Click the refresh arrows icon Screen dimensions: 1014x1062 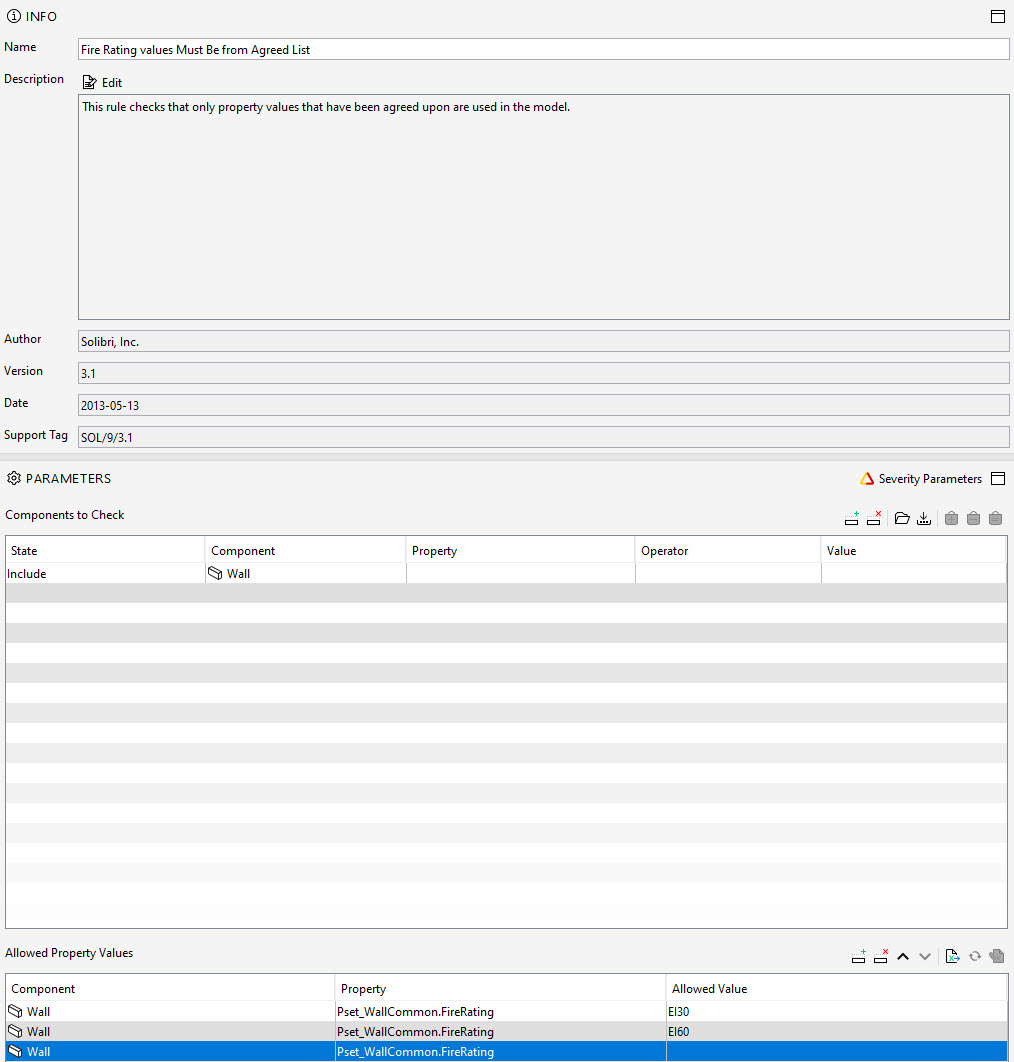point(975,956)
